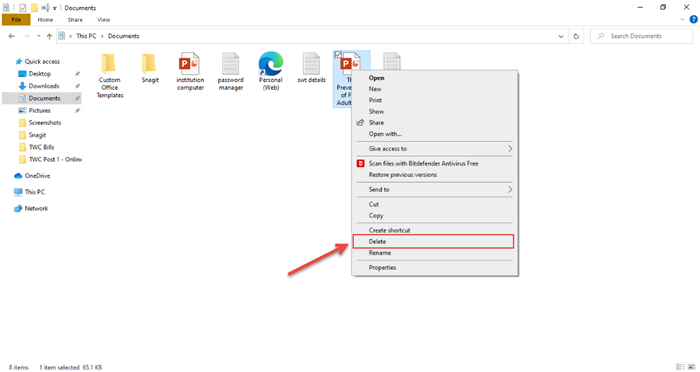
Task: Choose Properties from the context menu
Action: click(435, 268)
